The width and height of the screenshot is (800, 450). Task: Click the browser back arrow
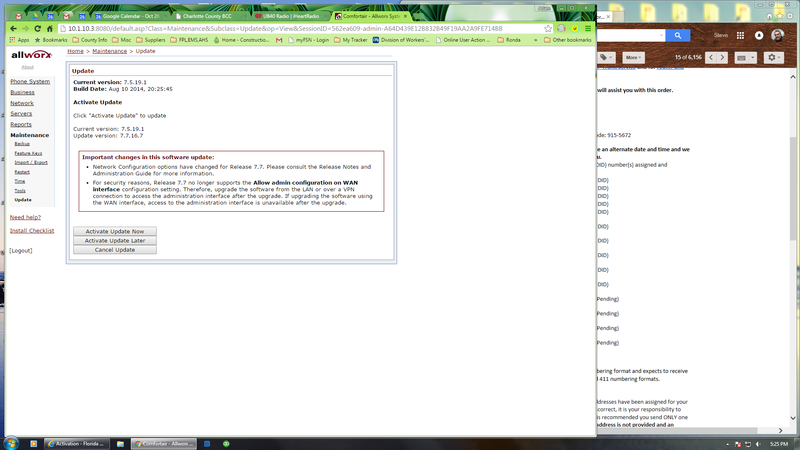(x=11, y=28)
